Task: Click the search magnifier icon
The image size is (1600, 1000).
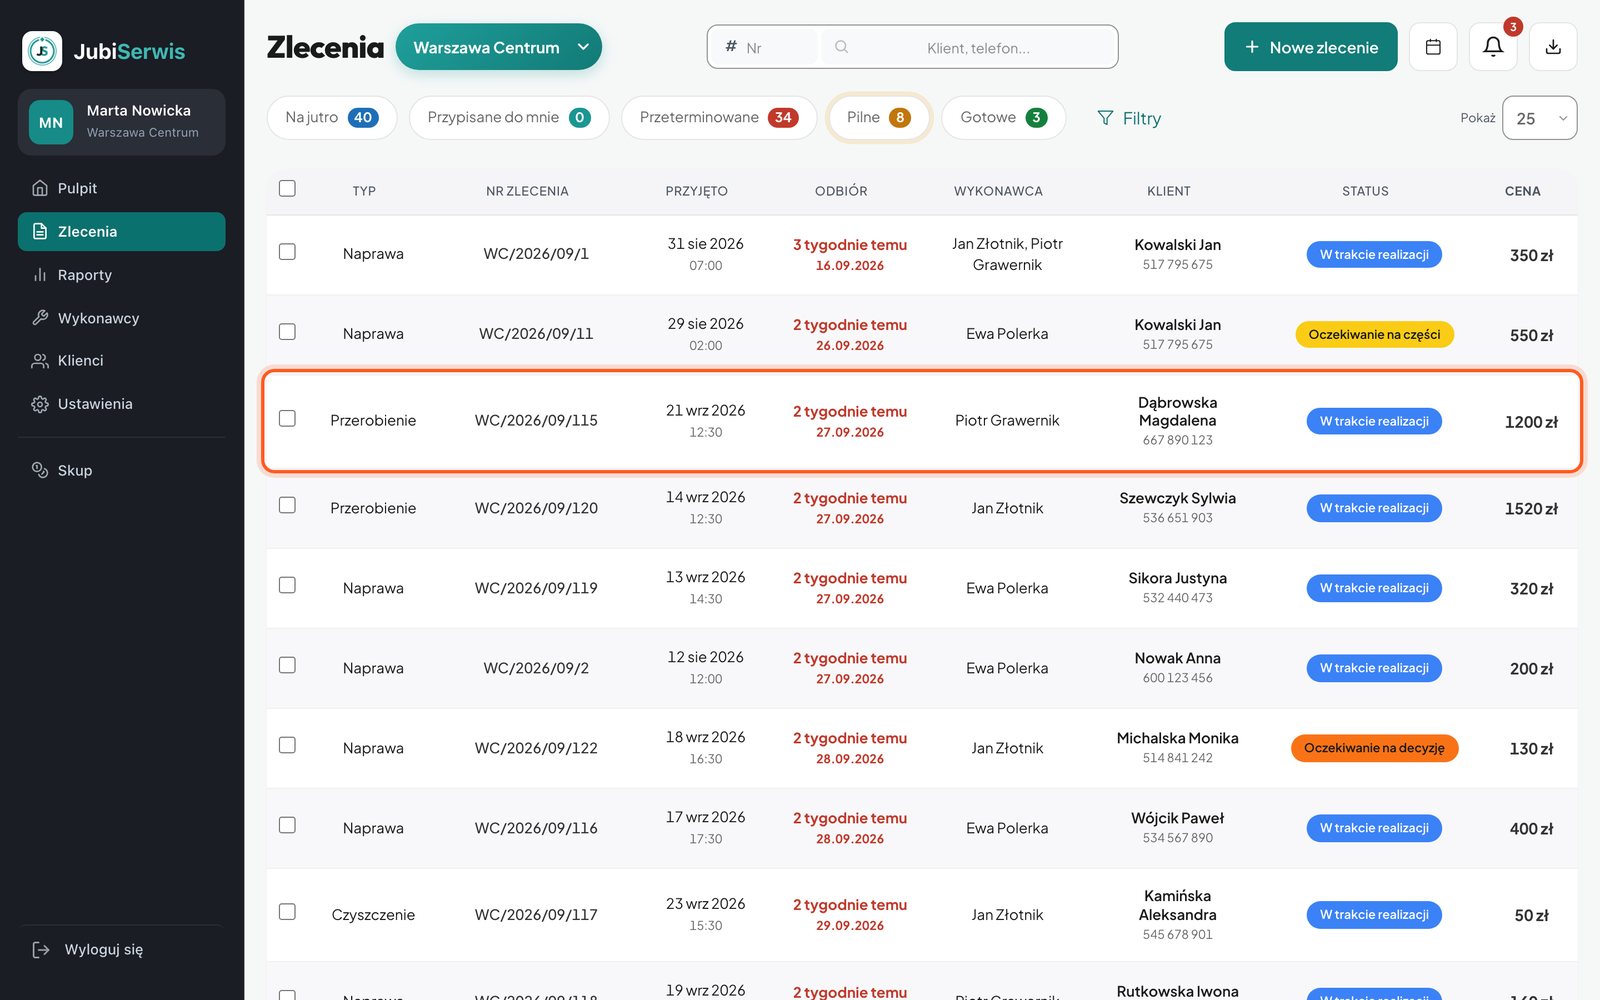Action: coord(842,47)
